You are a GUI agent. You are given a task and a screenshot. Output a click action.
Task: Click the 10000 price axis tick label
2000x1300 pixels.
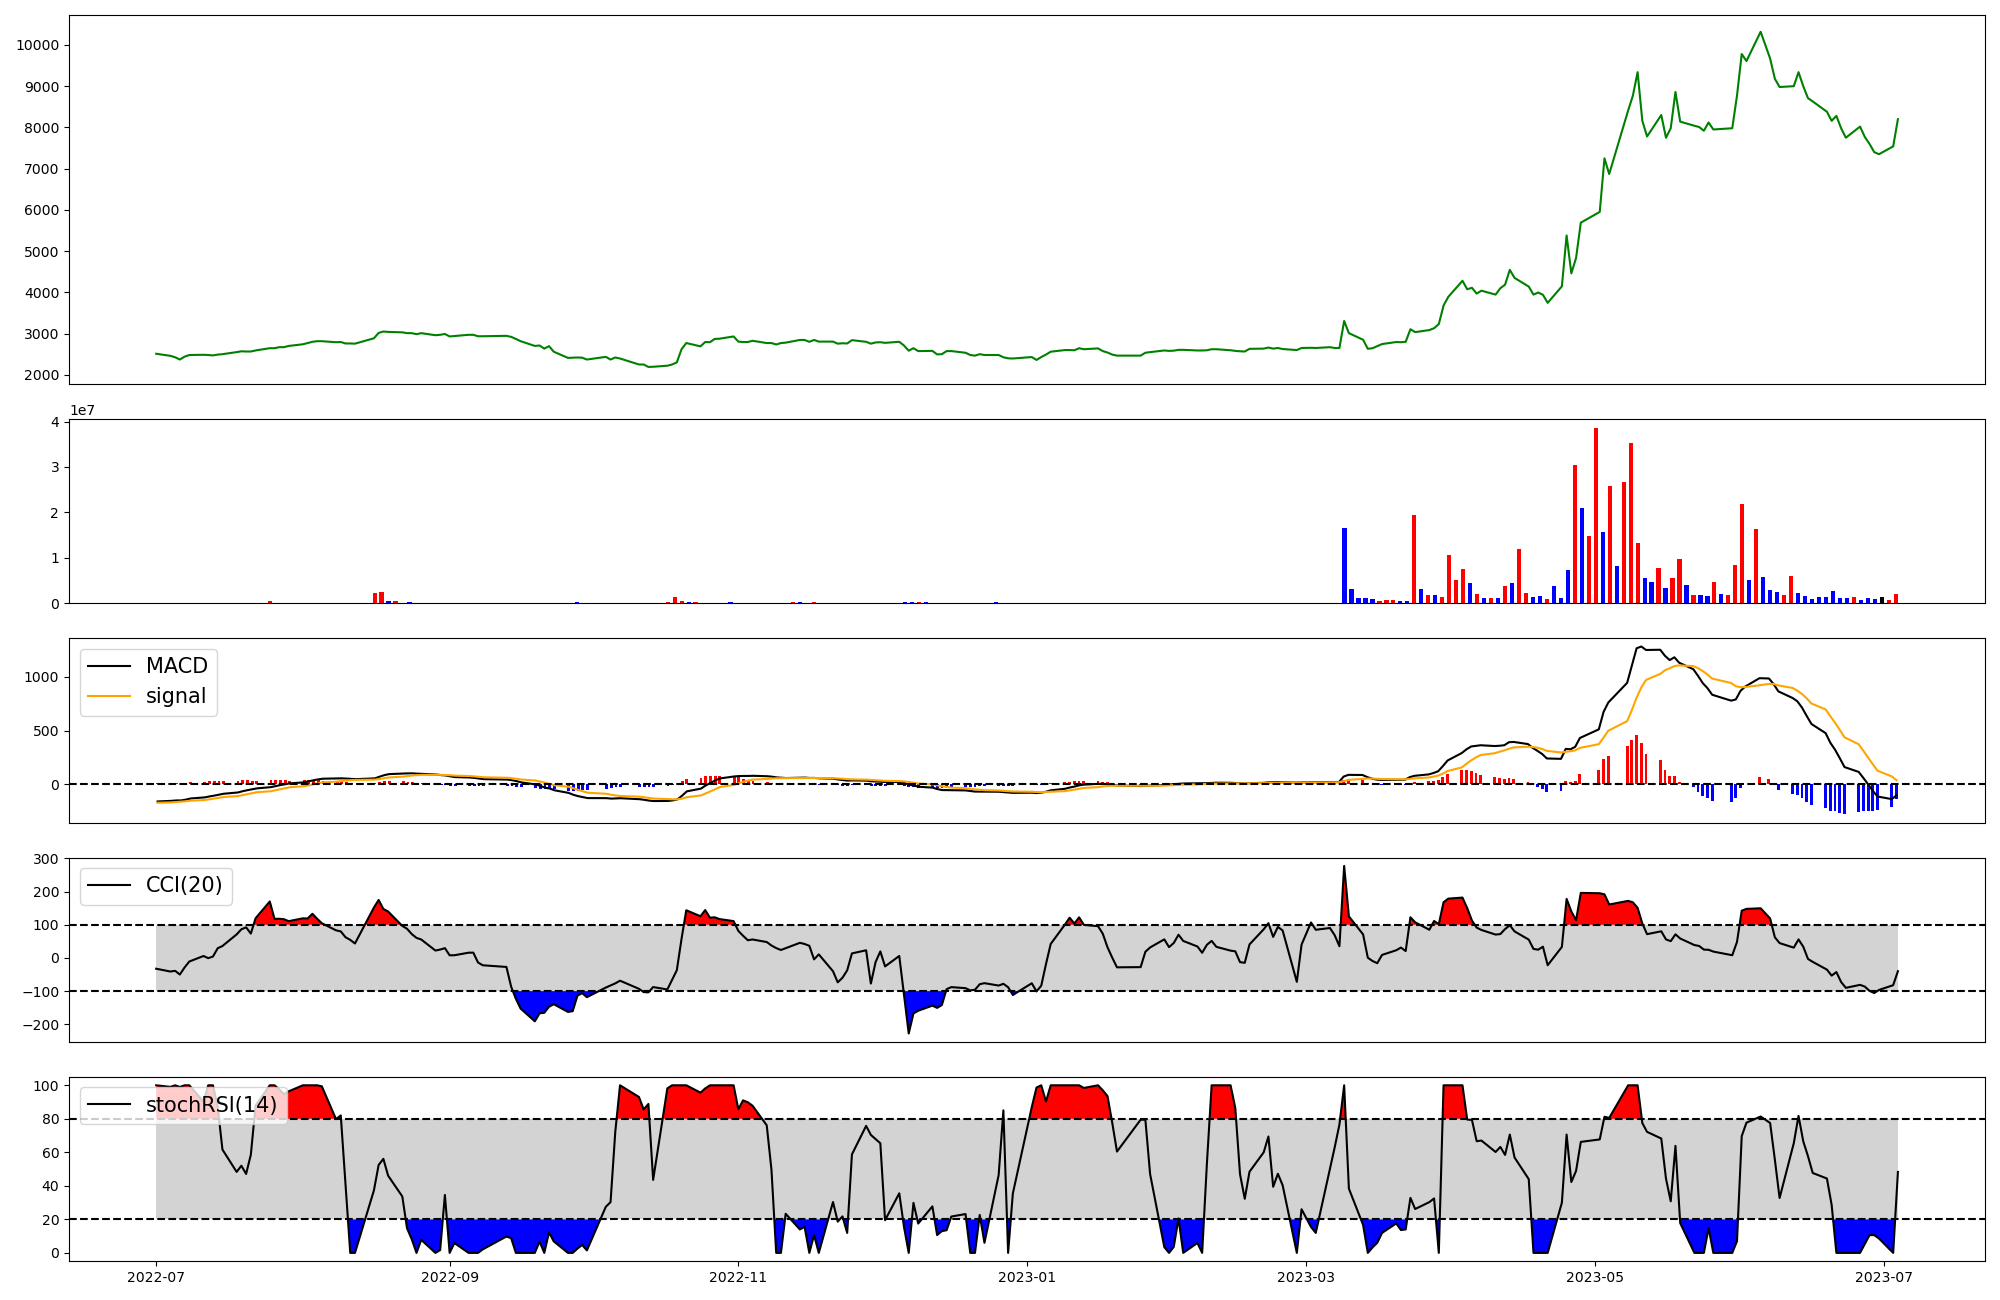point(37,45)
